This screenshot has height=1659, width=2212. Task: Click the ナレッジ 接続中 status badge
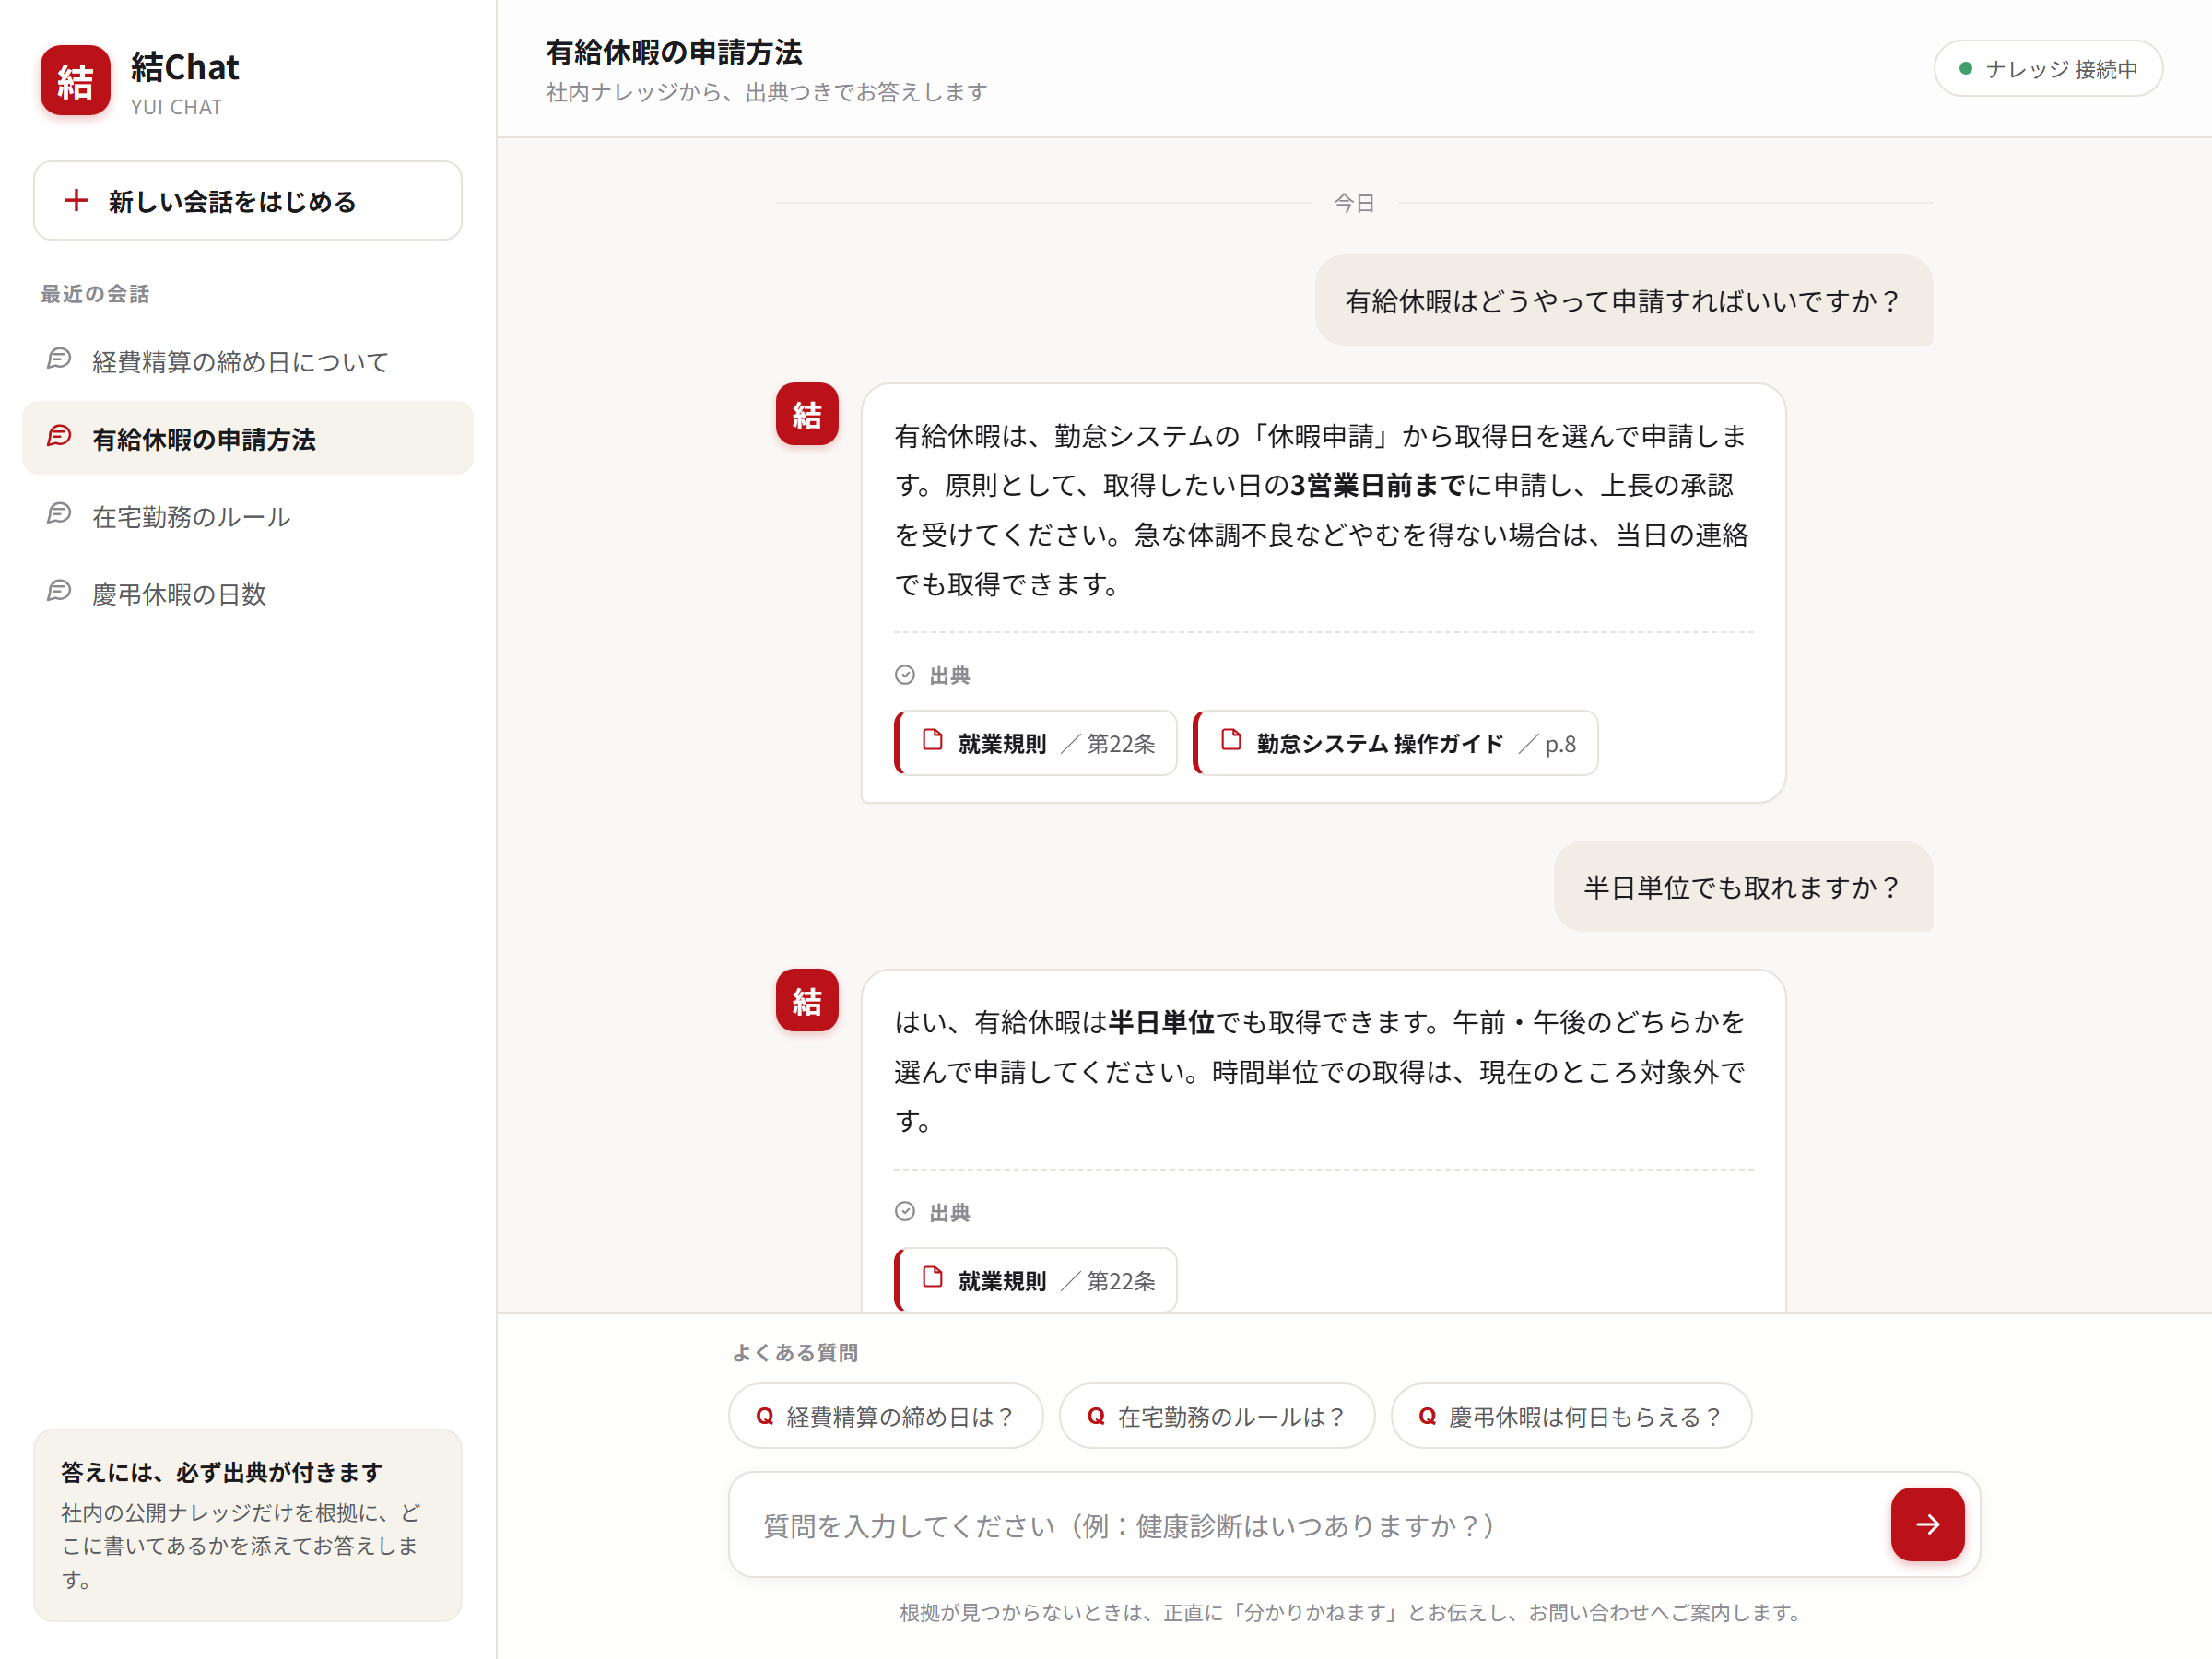2048,69
